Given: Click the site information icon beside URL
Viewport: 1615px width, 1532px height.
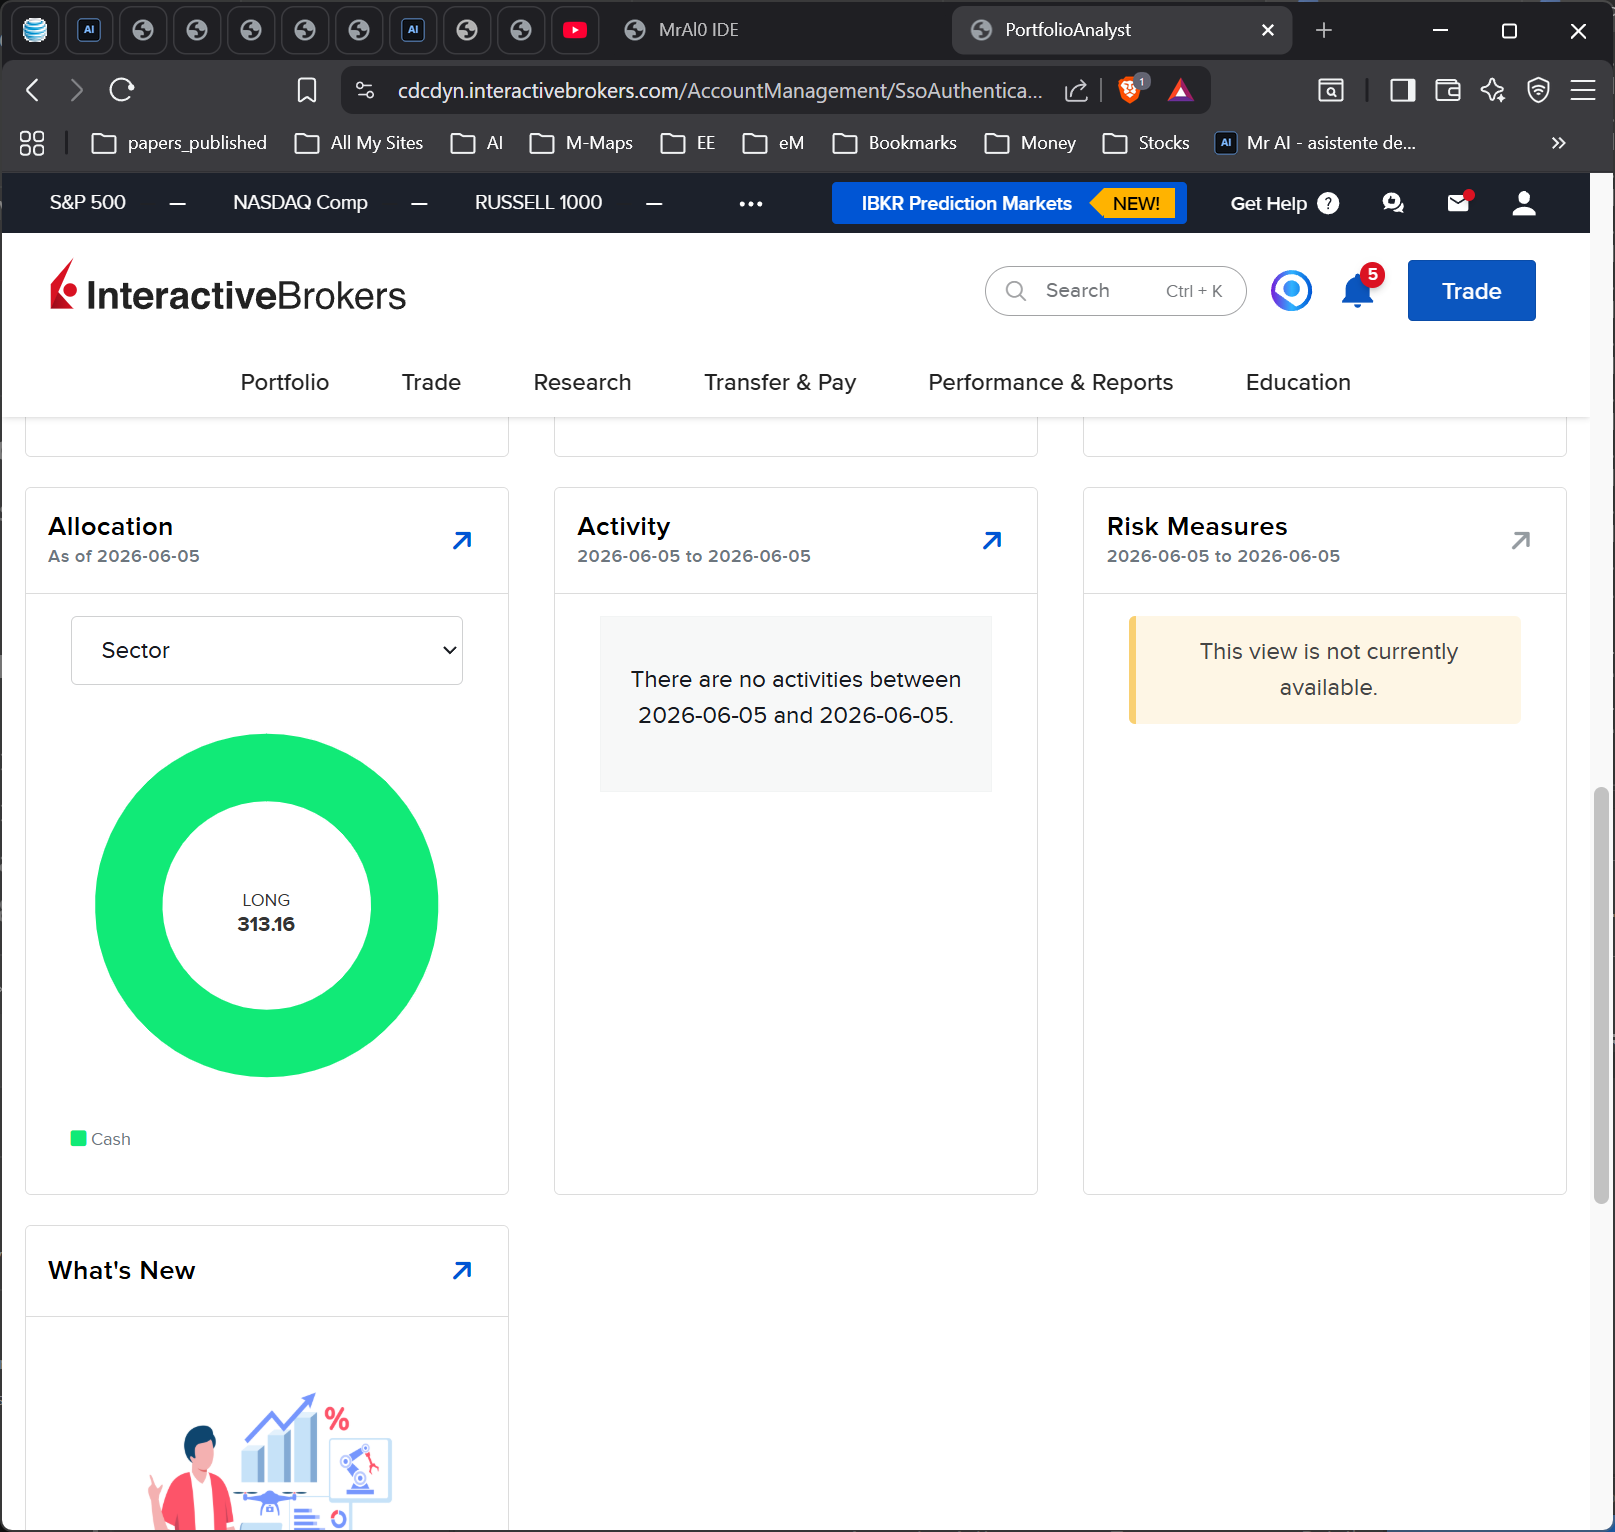Looking at the screenshot, I should (x=365, y=91).
